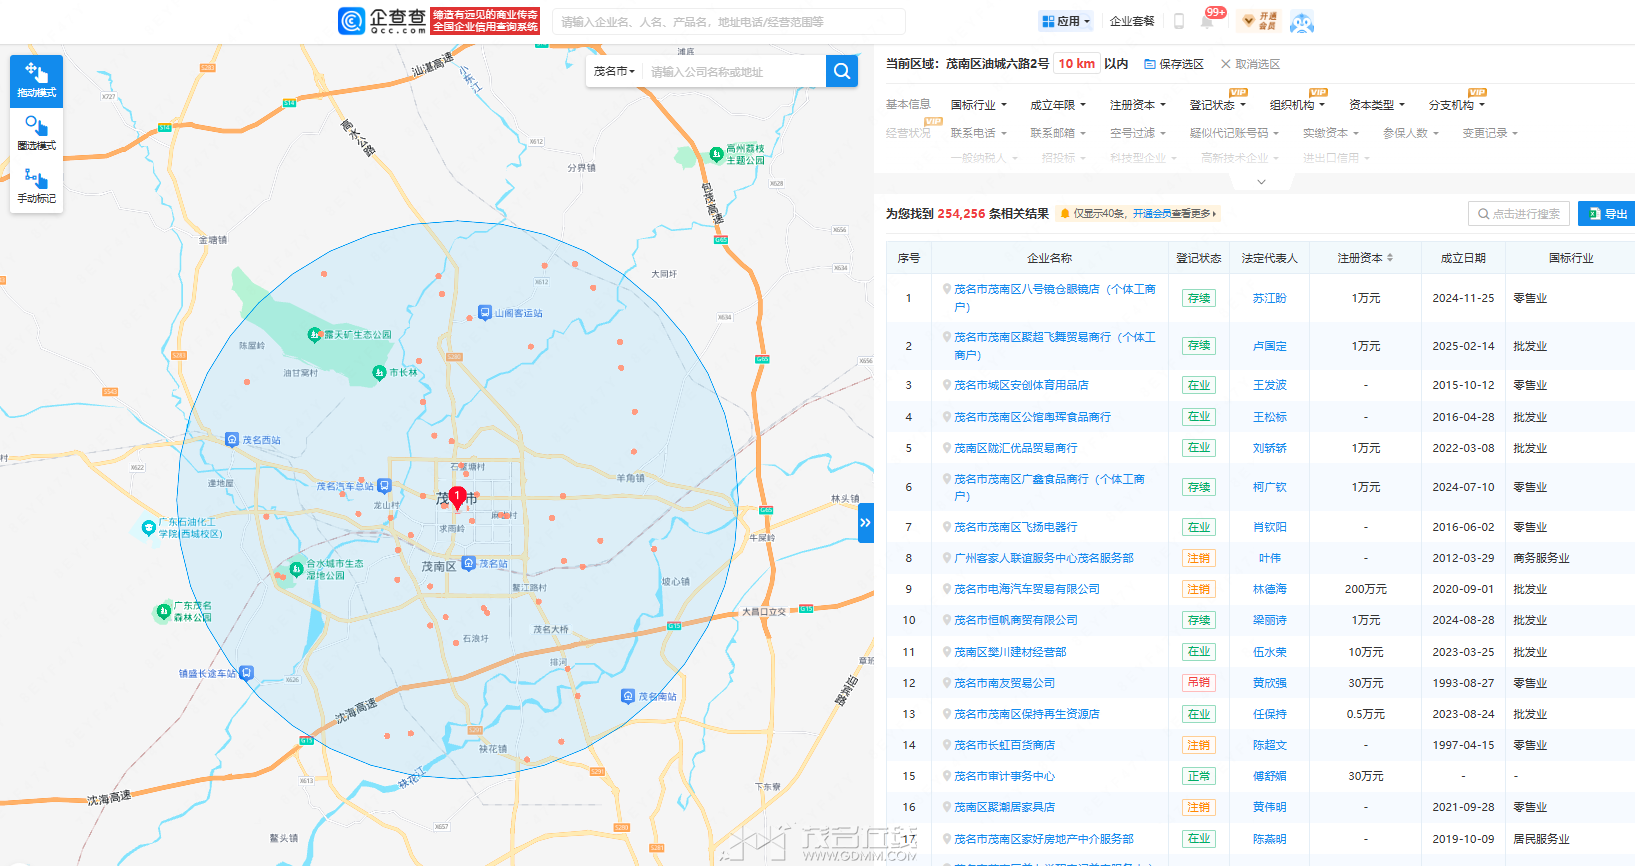Click the blue map search magnifier button
Viewport: 1635px width, 866px height.
[x=842, y=71]
